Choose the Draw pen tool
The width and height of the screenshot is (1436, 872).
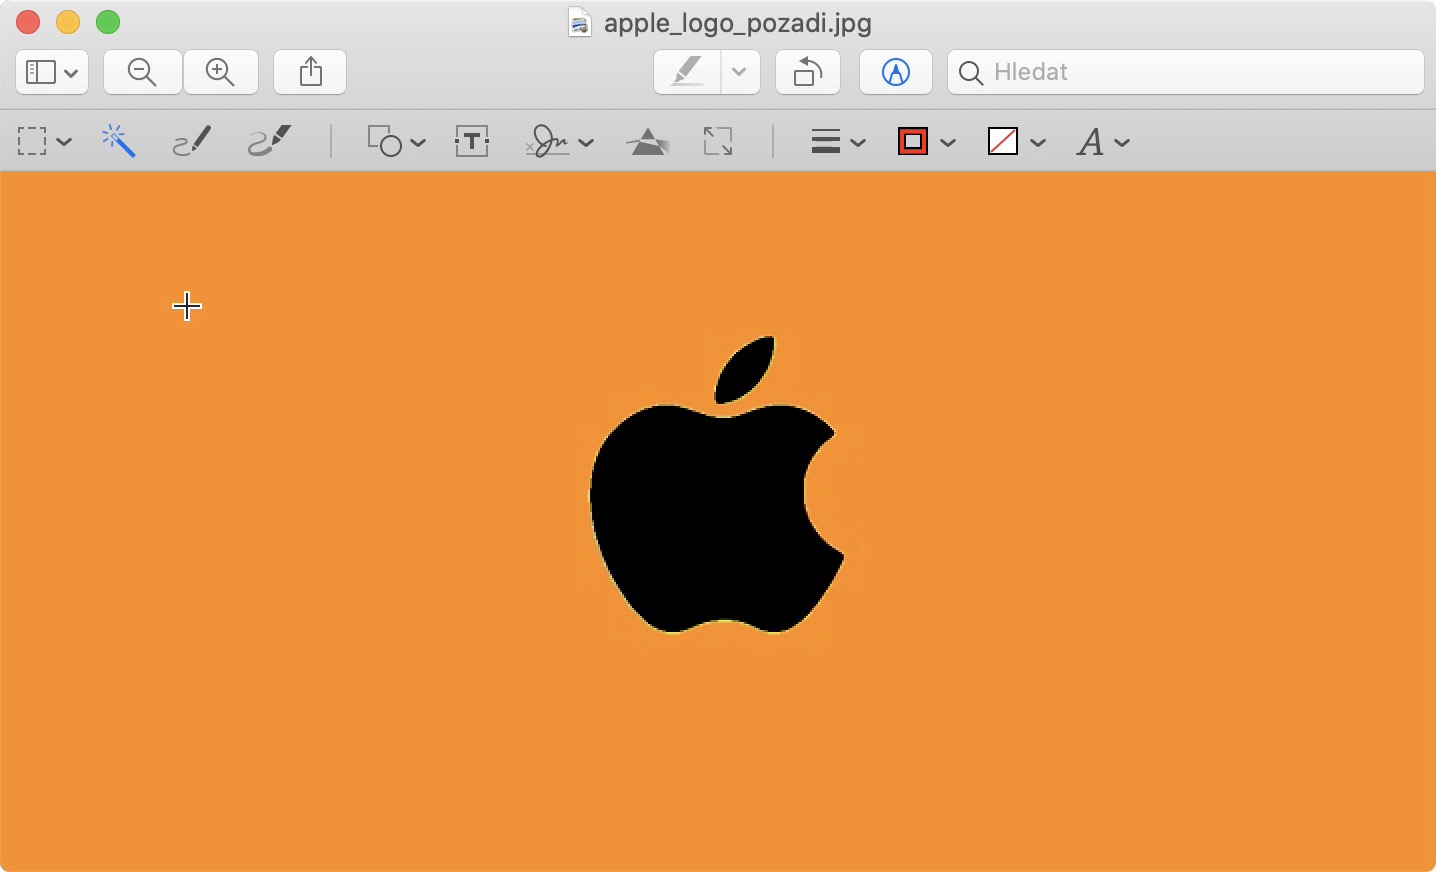pyautogui.click(x=269, y=142)
